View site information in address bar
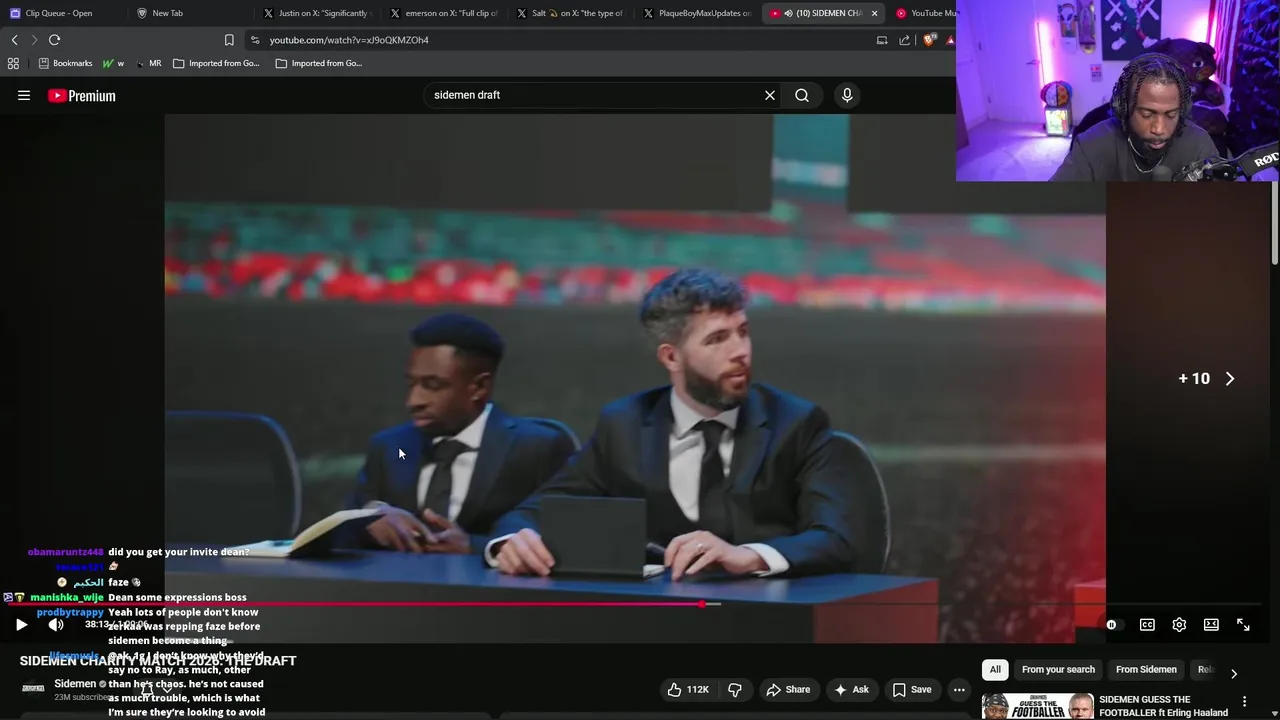The width and height of the screenshot is (1280, 720). tap(255, 40)
